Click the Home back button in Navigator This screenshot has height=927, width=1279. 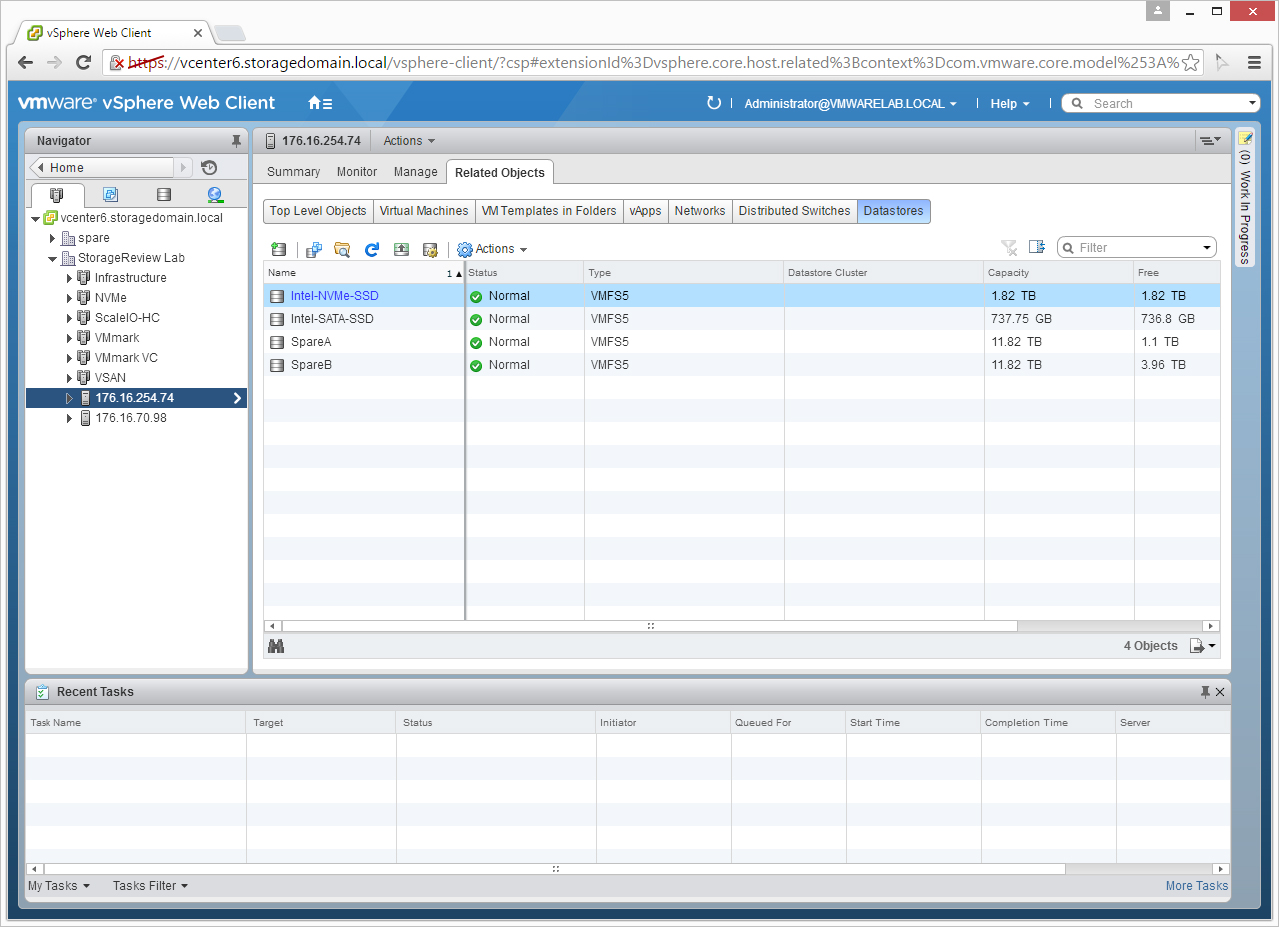[x=101, y=168]
